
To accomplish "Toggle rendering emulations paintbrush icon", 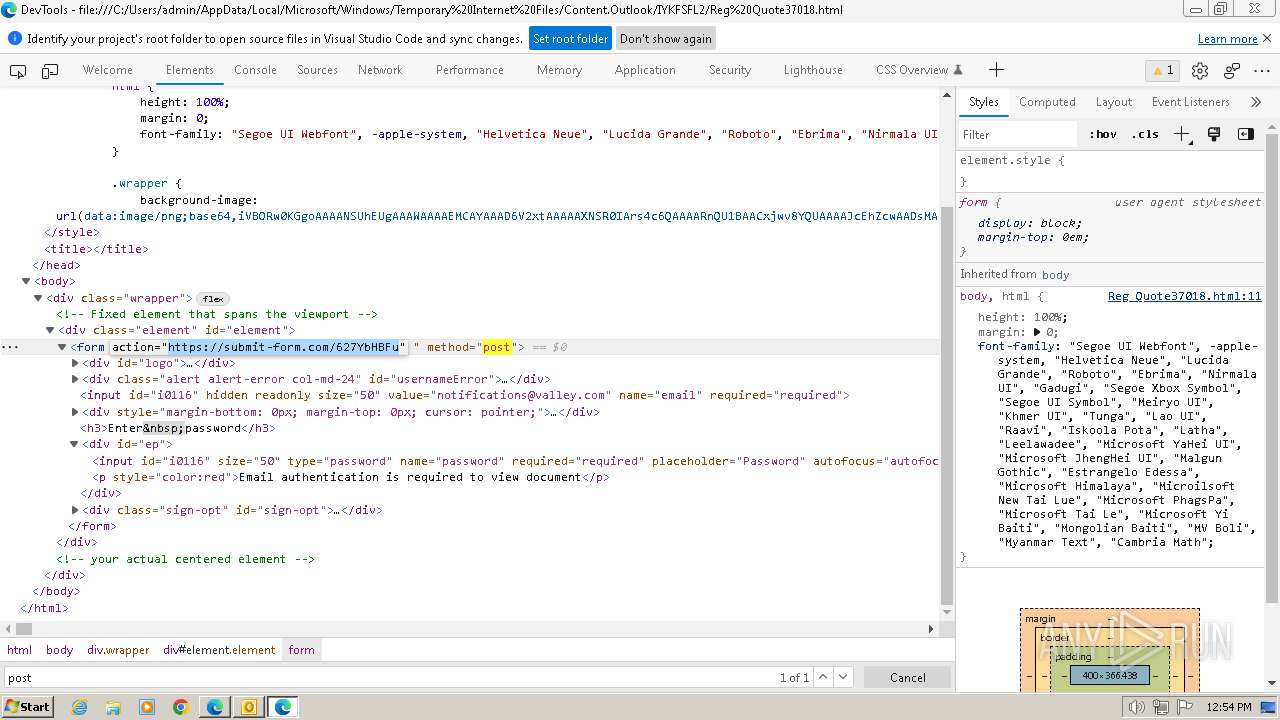I will click(1214, 134).
